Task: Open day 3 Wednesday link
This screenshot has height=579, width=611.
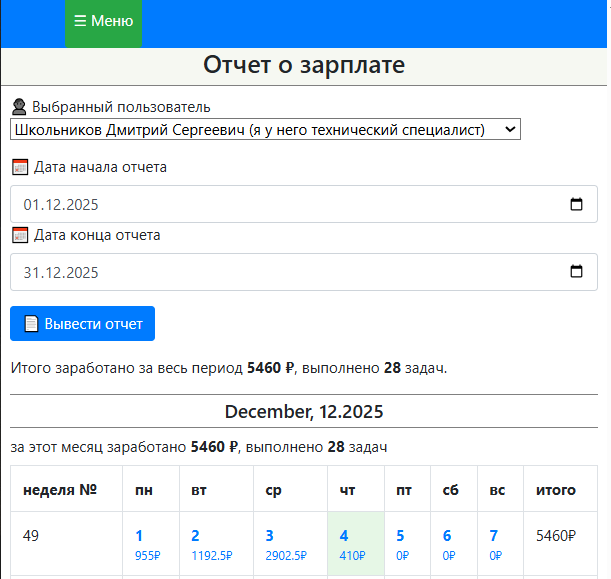Action: tap(269, 536)
